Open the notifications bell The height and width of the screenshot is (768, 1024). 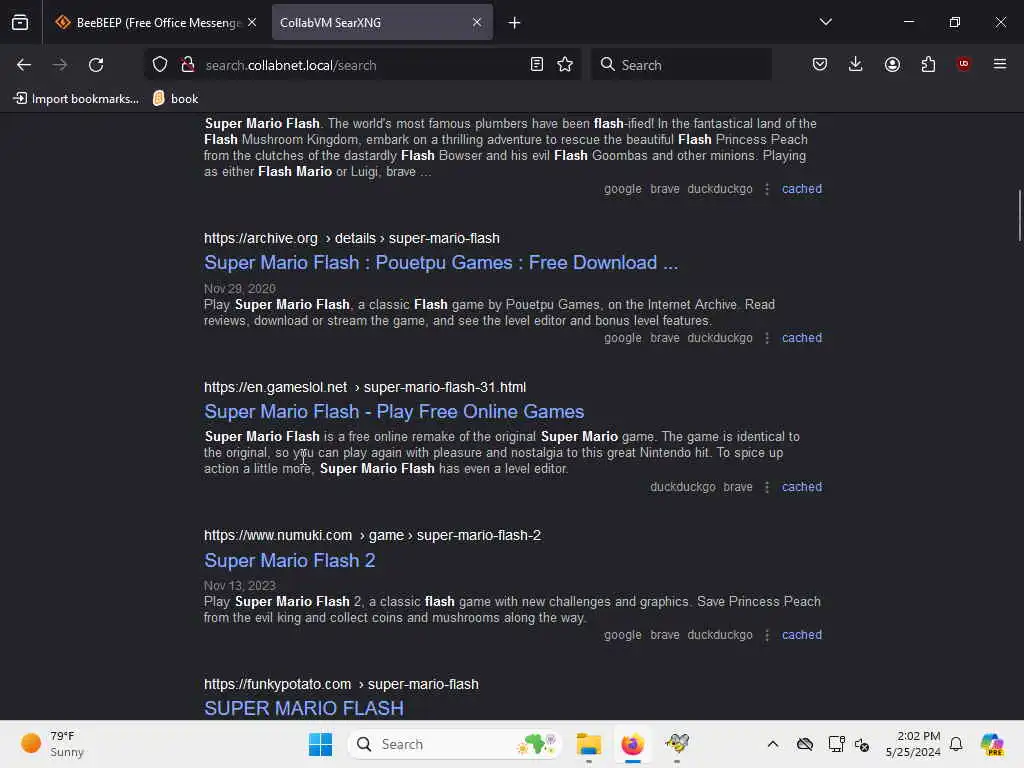(956, 744)
